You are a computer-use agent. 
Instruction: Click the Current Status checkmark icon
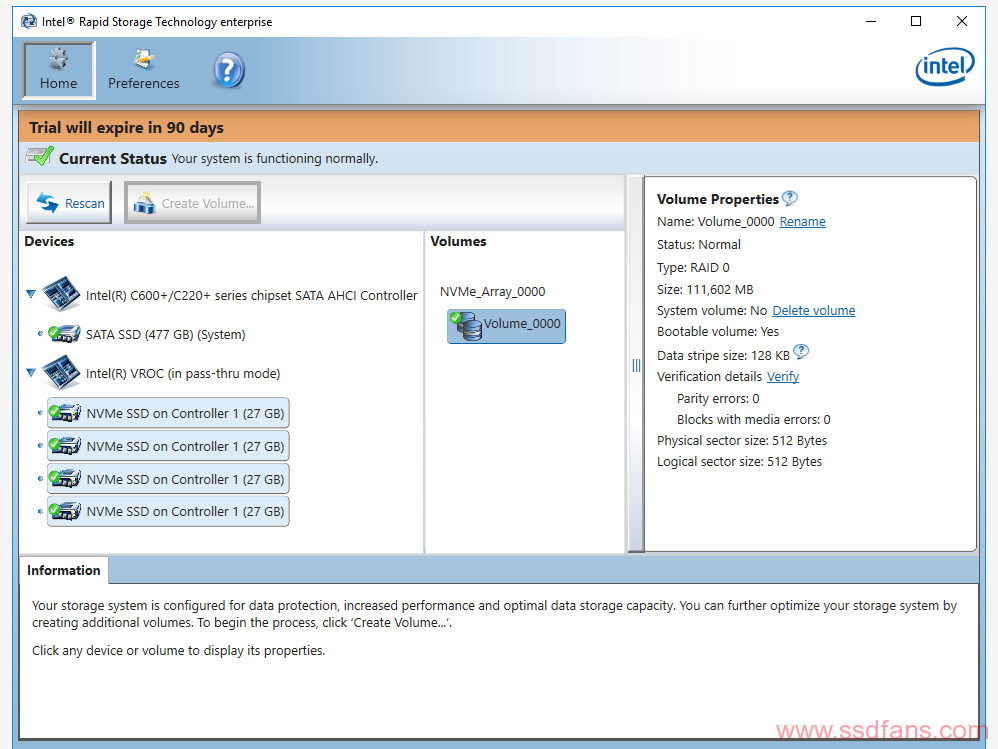(x=40, y=157)
